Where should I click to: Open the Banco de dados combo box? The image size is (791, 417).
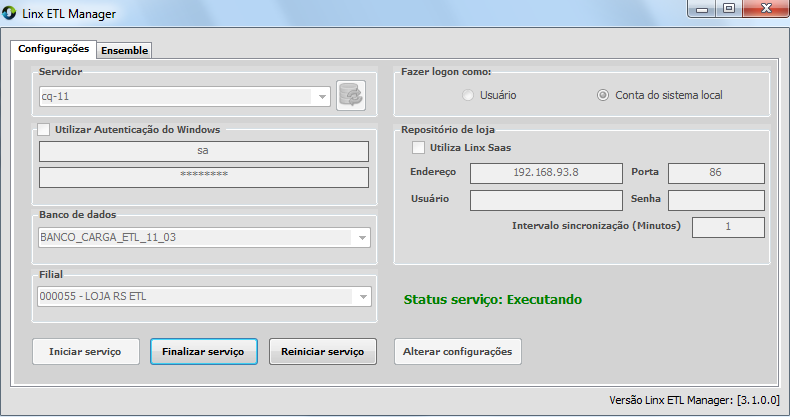[x=204, y=237]
